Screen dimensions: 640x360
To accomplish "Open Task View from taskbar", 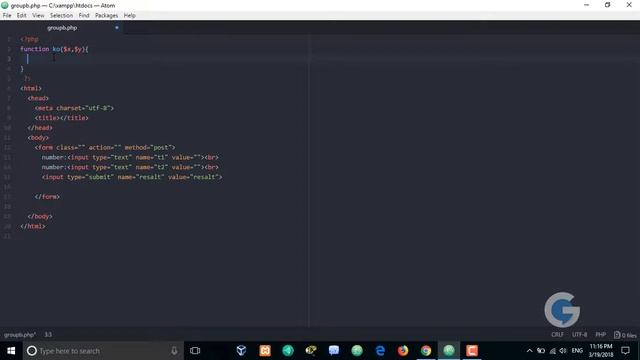I will pyautogui.click(x=195, y=351).
